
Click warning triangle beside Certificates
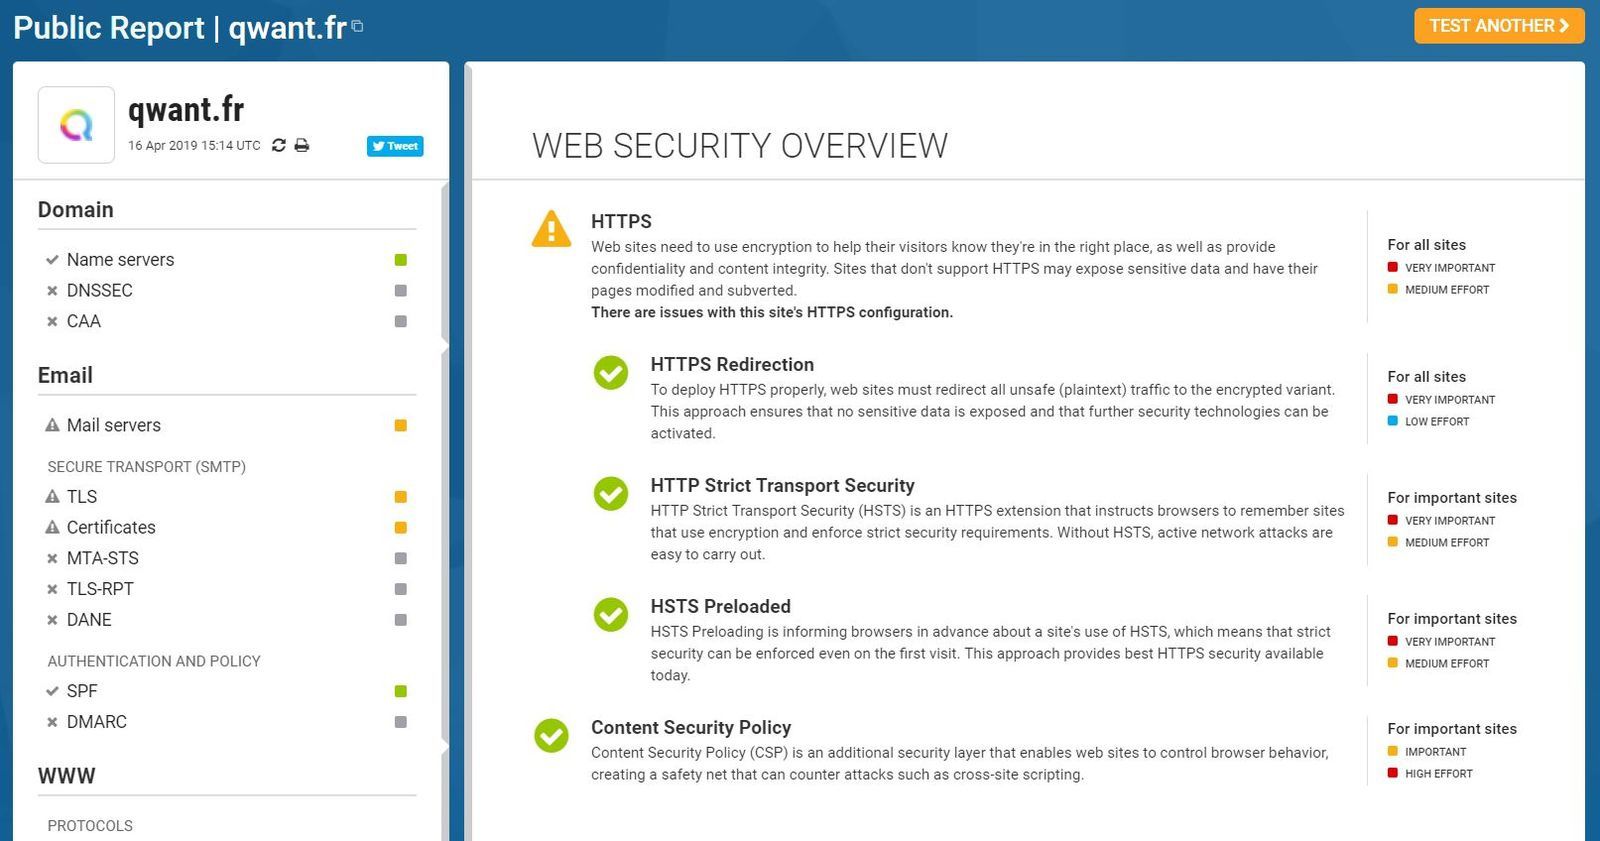tap(52, 527)
